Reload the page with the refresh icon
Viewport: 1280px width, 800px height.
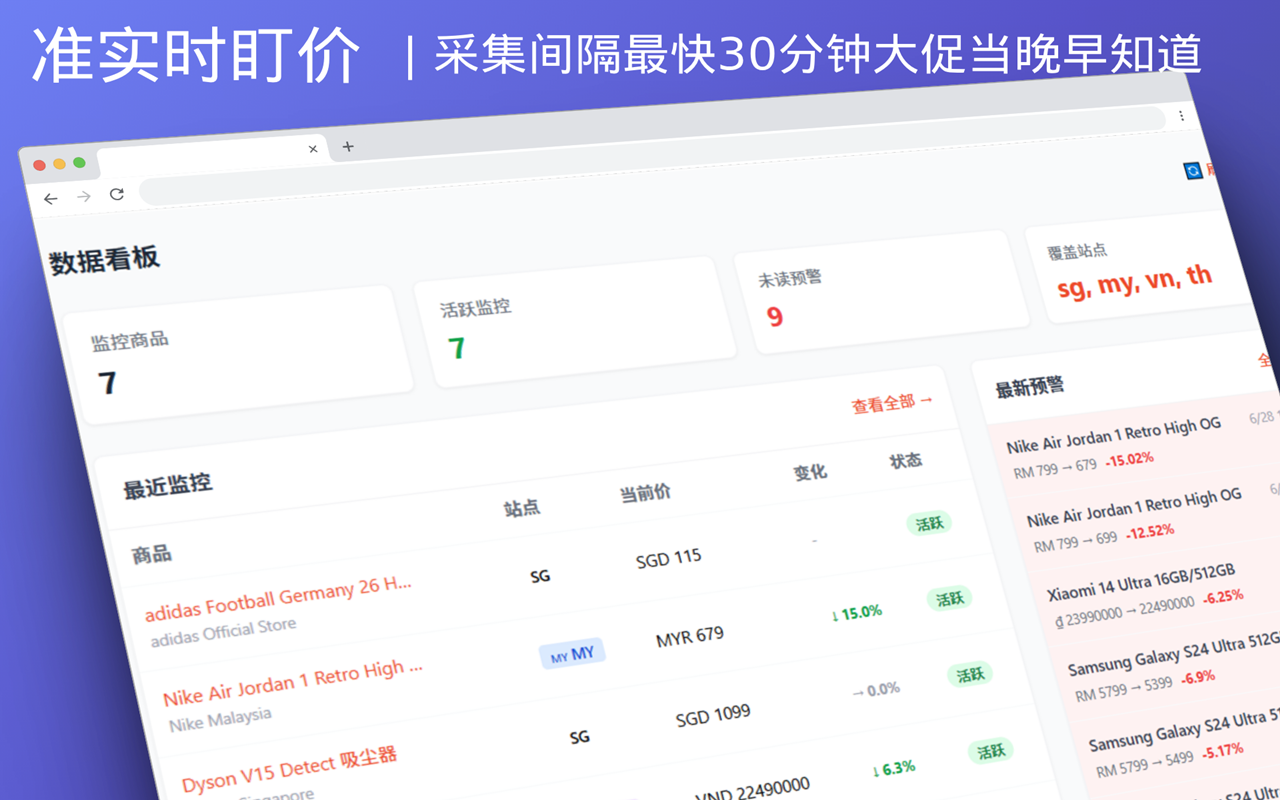coord(117,194)
